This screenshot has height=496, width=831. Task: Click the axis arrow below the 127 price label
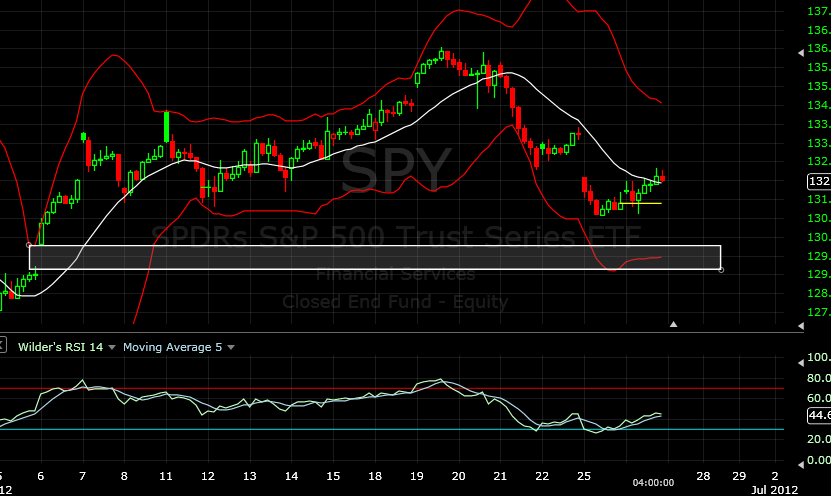[801, 326]
